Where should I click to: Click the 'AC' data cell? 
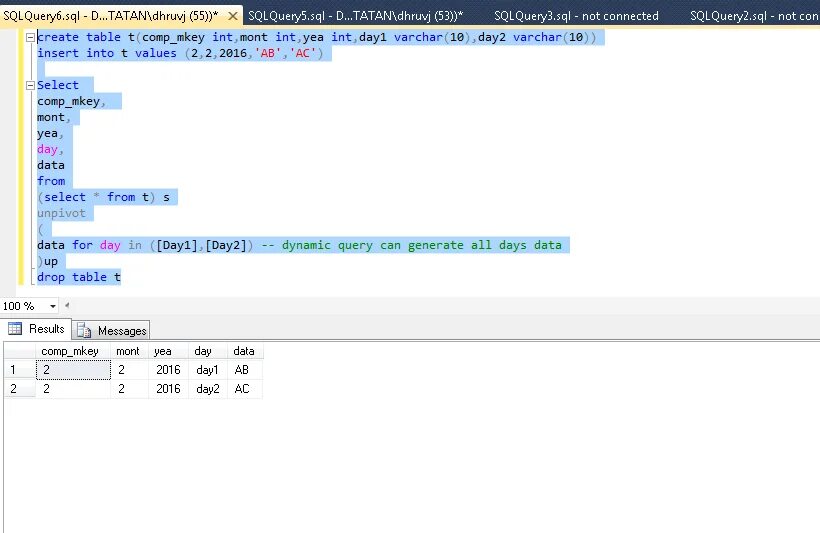tap(245, 389)
